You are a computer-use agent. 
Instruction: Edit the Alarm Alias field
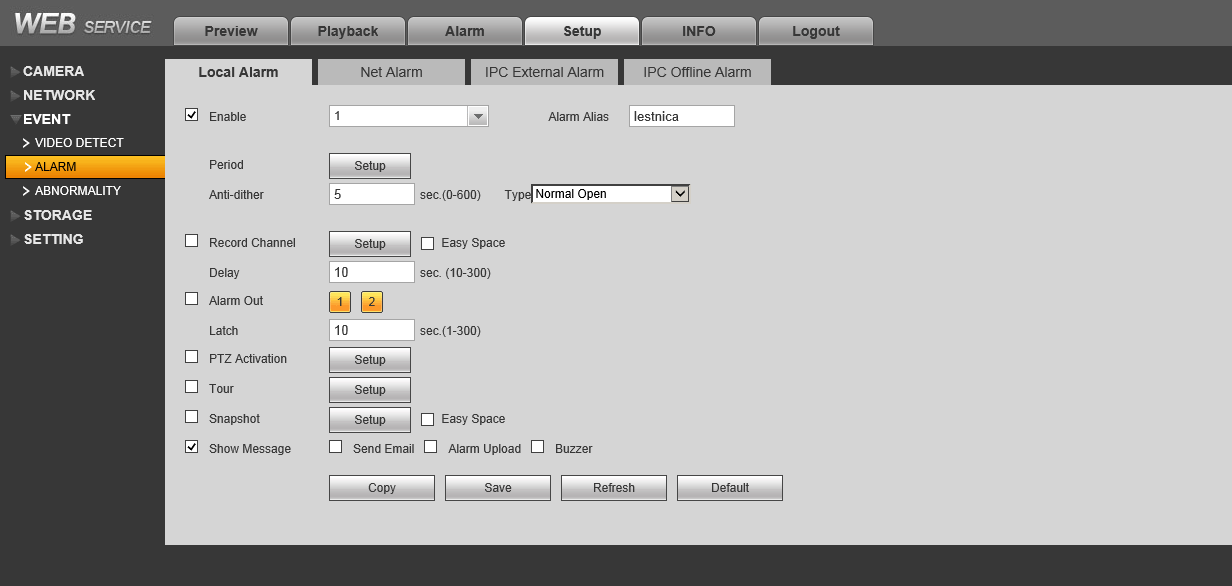coord(682,116)
